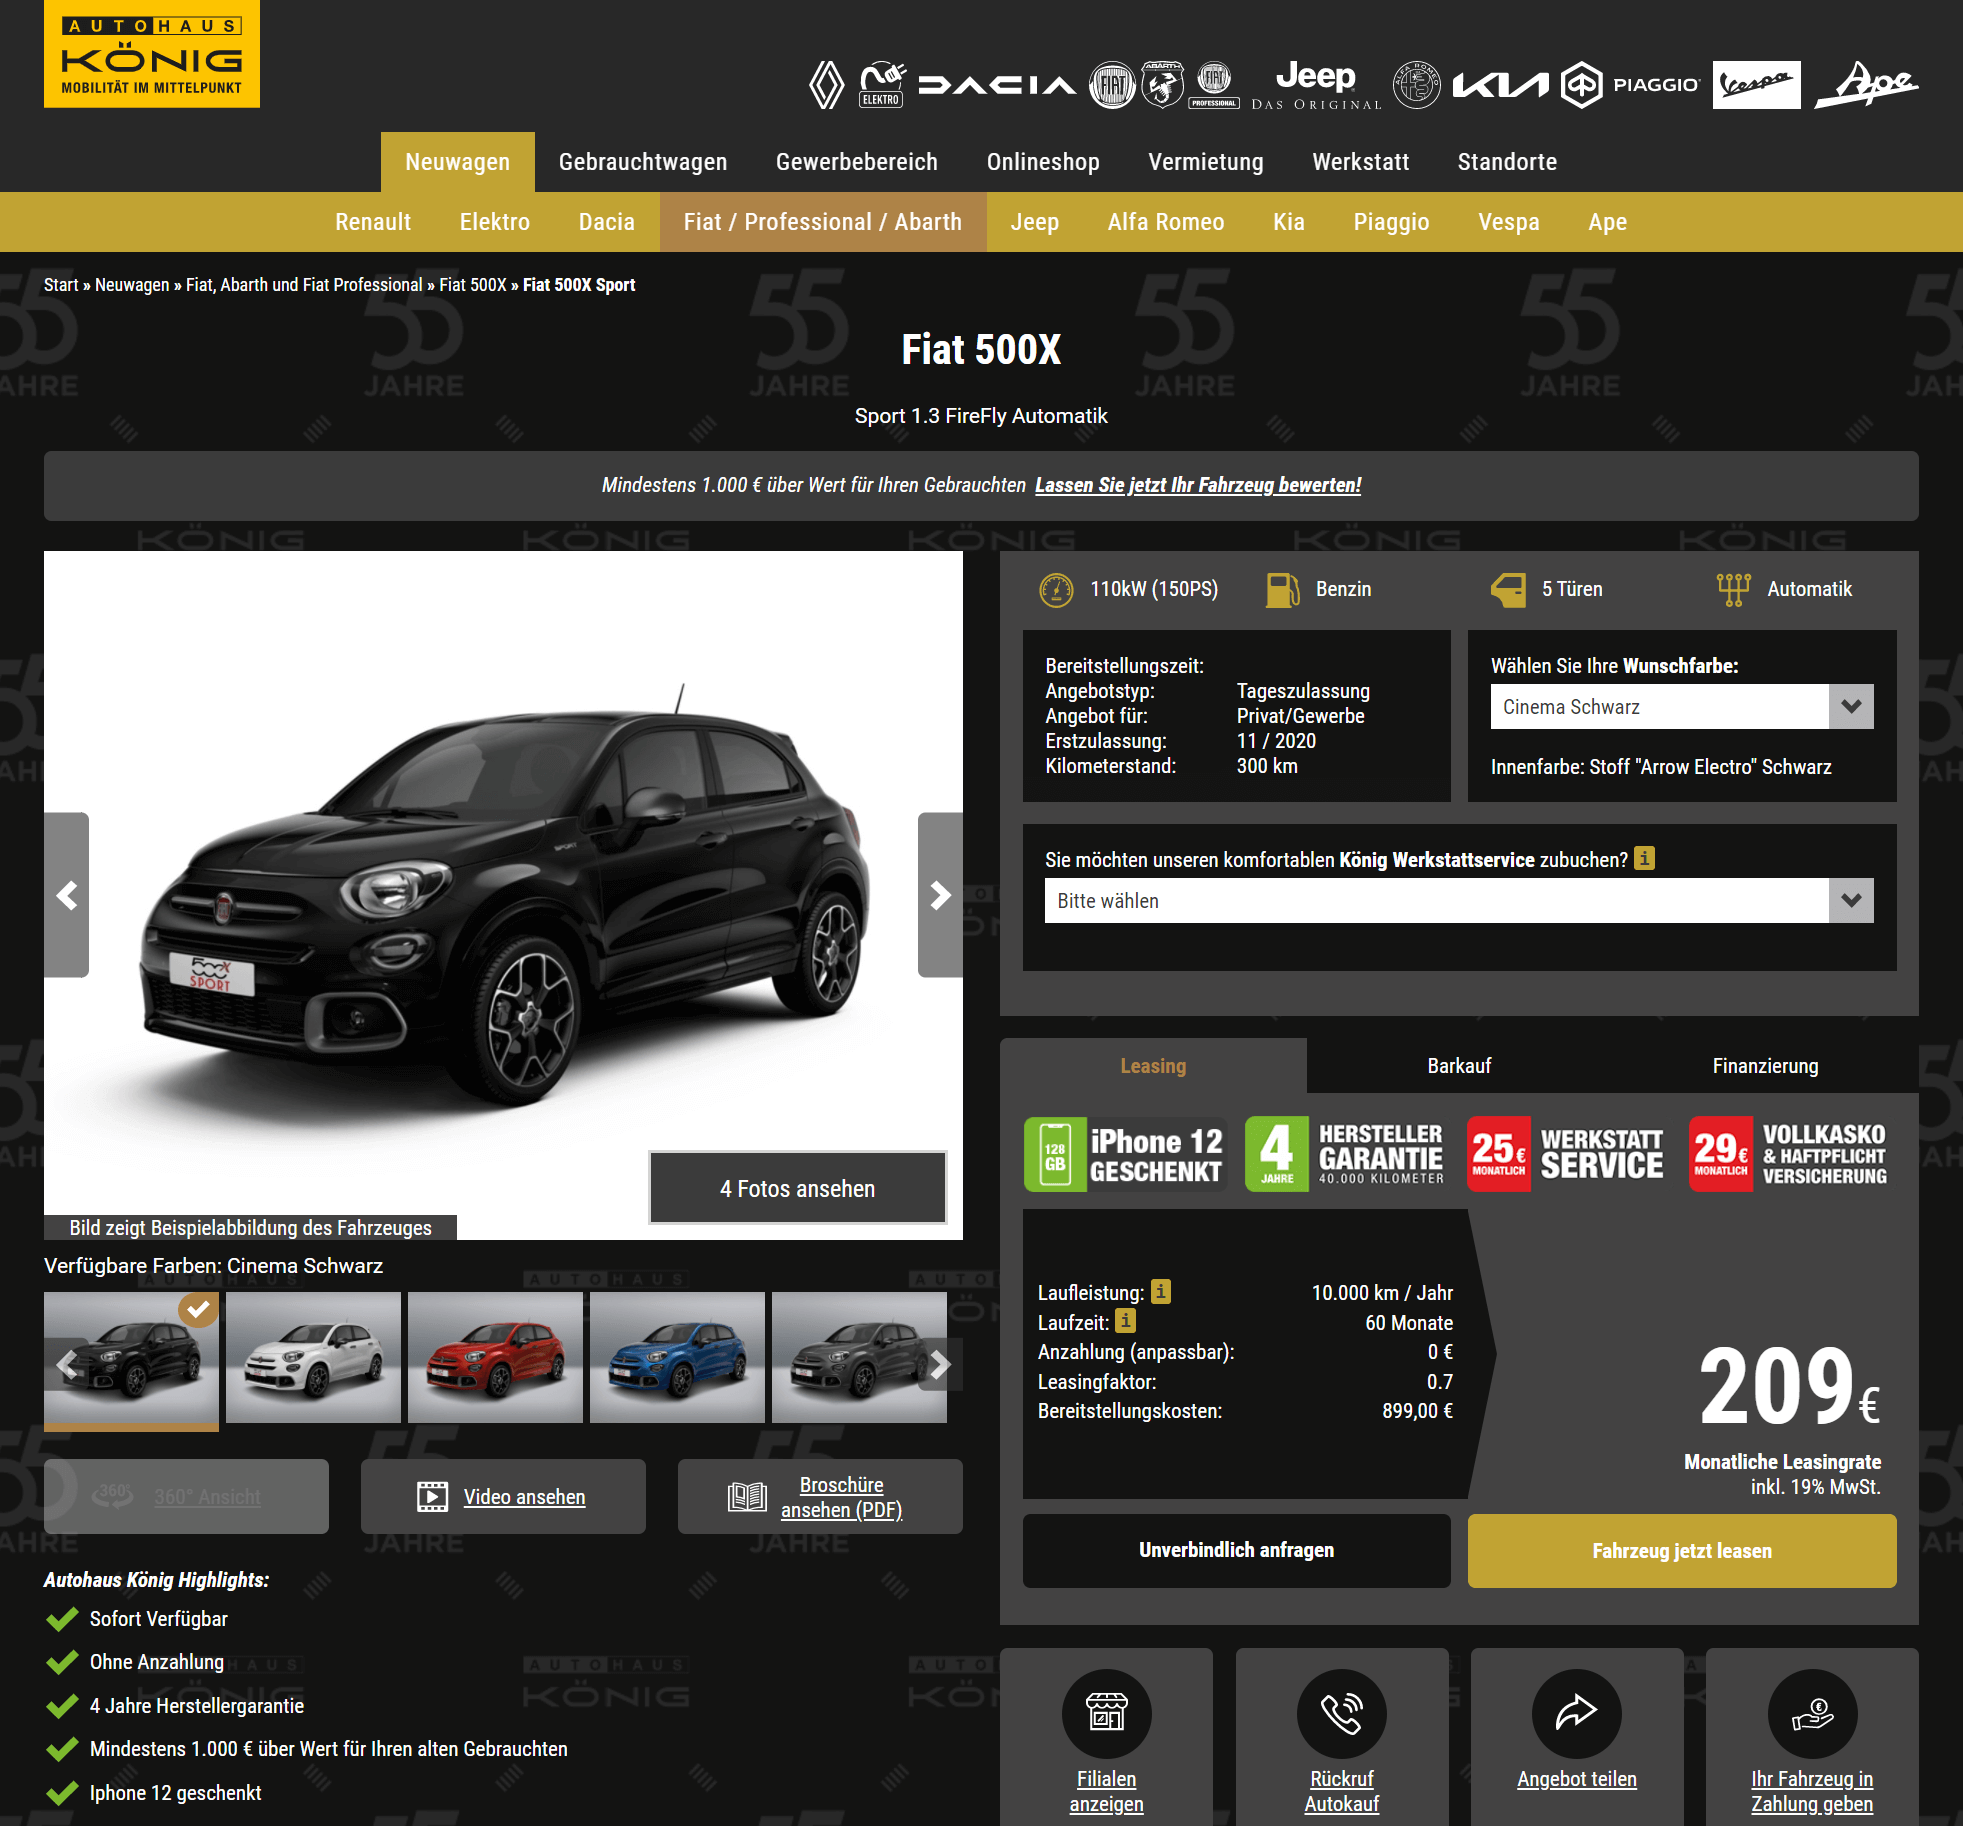Open Werkstattservice info icon
The width and height of the screenshot is (1963, 1826).
coord(1644,858)
